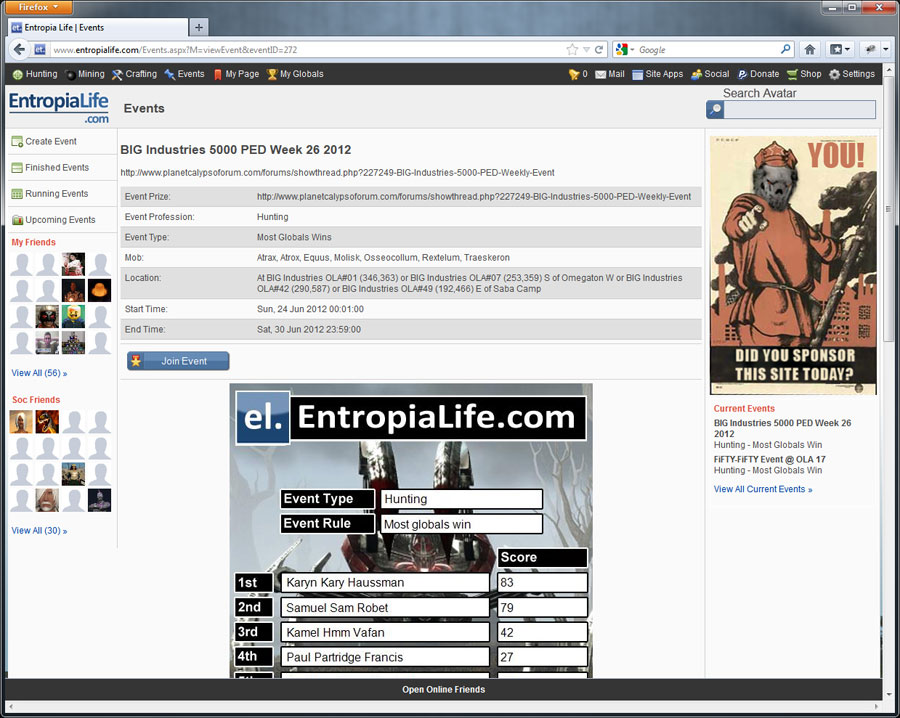
Task: Visit the Shop
Action: tap(804, 74)
